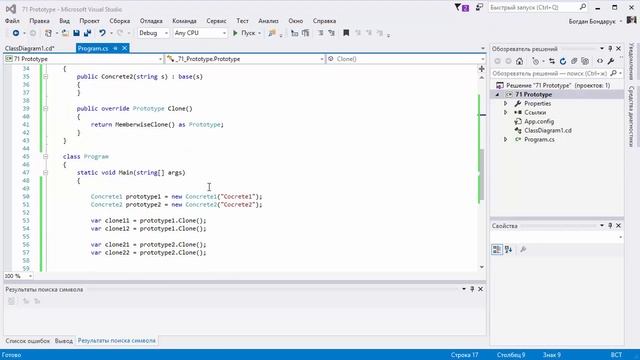The height and width of the screenshot is (360, 640).
Task: Open the Отладка menu
Action: click(151, 21)
